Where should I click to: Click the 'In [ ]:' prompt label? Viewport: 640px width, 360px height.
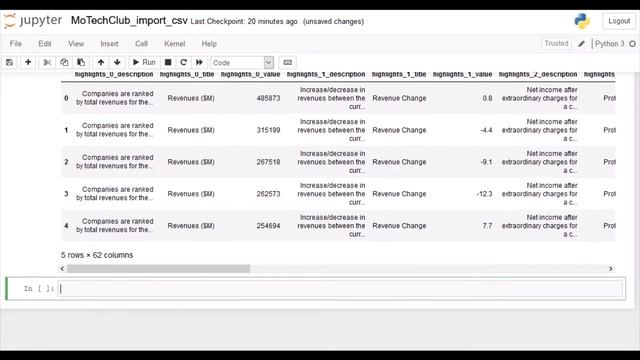(38, 289)
